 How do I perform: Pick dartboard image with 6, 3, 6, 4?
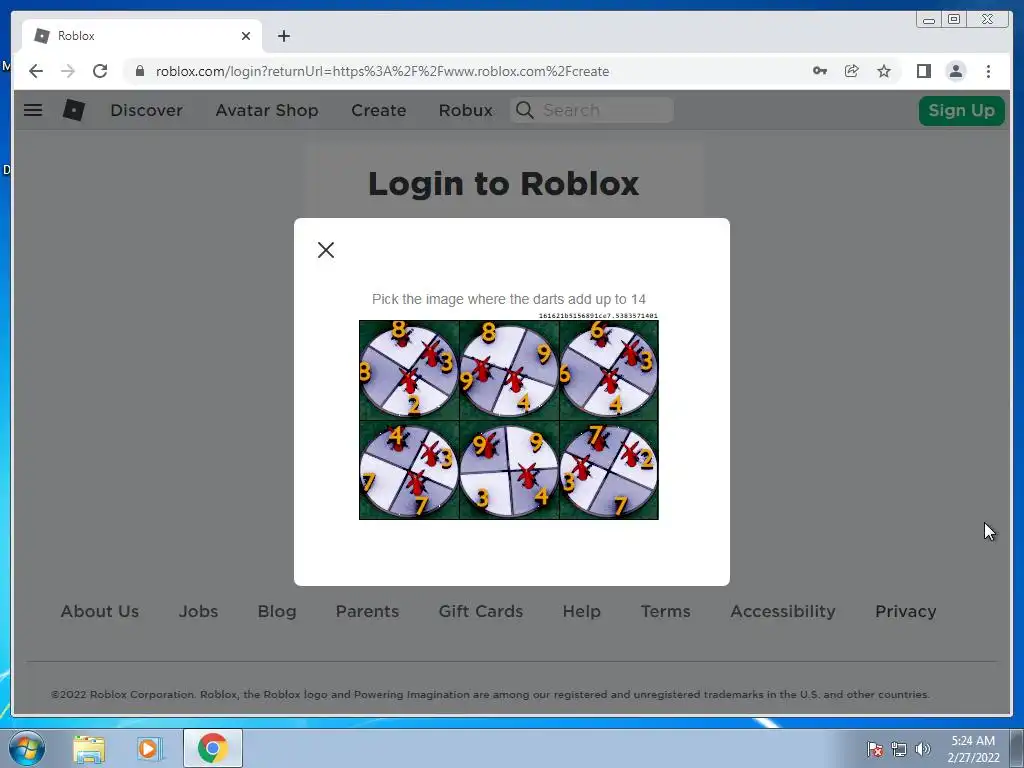click(609, 370)
